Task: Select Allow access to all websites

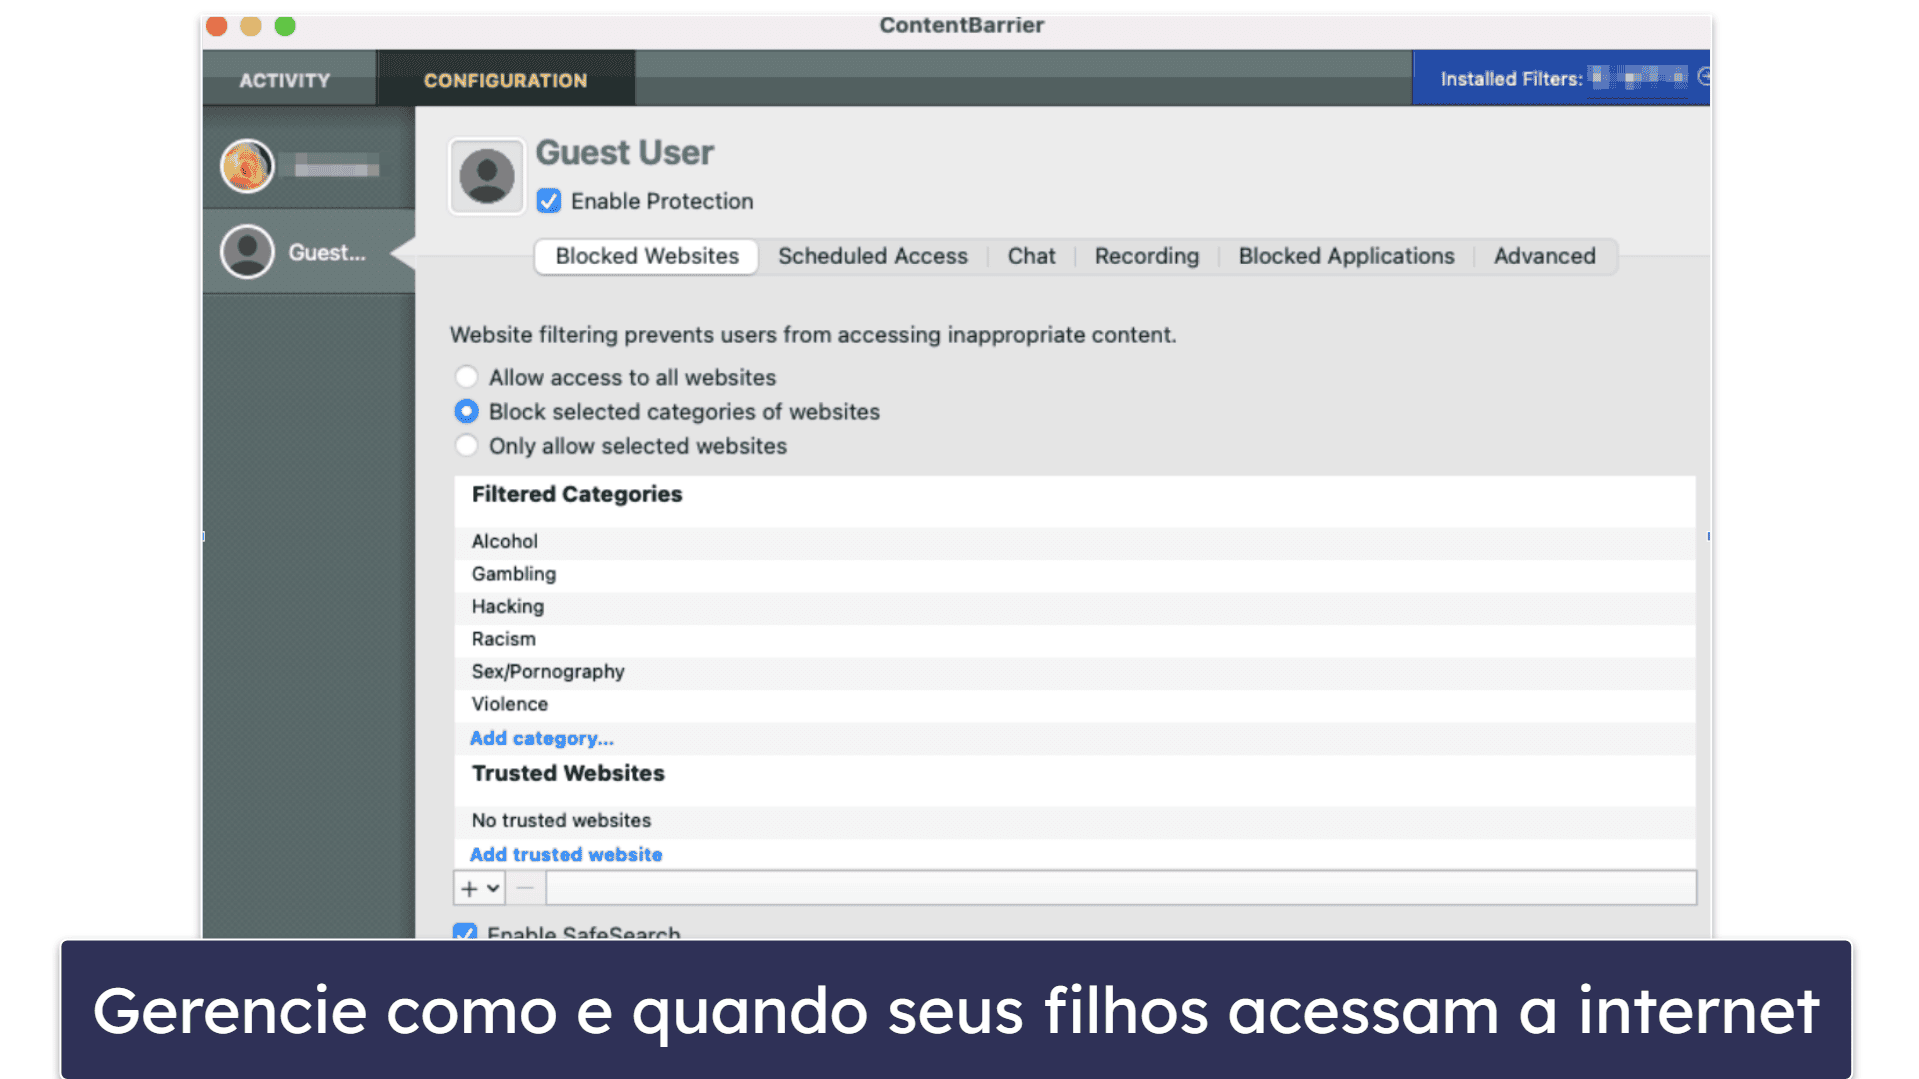Action: 466,377
